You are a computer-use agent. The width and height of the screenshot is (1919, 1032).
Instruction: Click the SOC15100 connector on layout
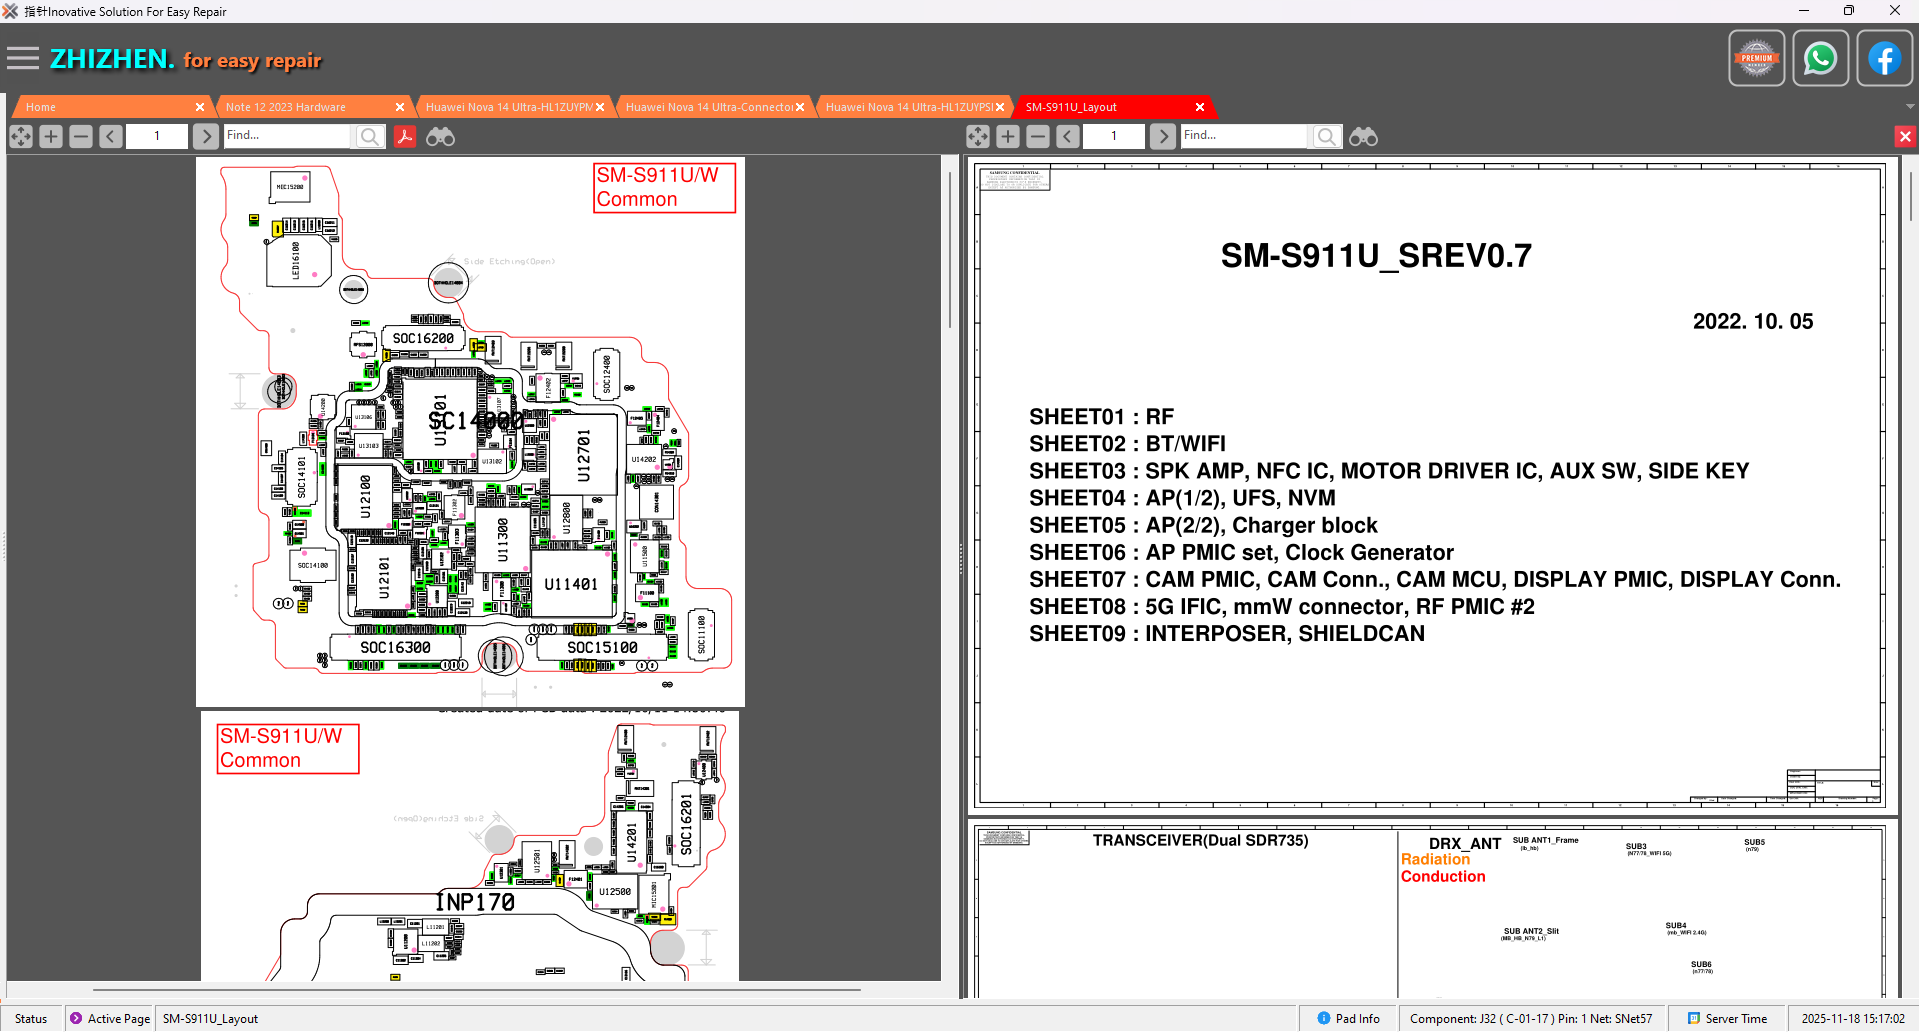coord(602,648)
